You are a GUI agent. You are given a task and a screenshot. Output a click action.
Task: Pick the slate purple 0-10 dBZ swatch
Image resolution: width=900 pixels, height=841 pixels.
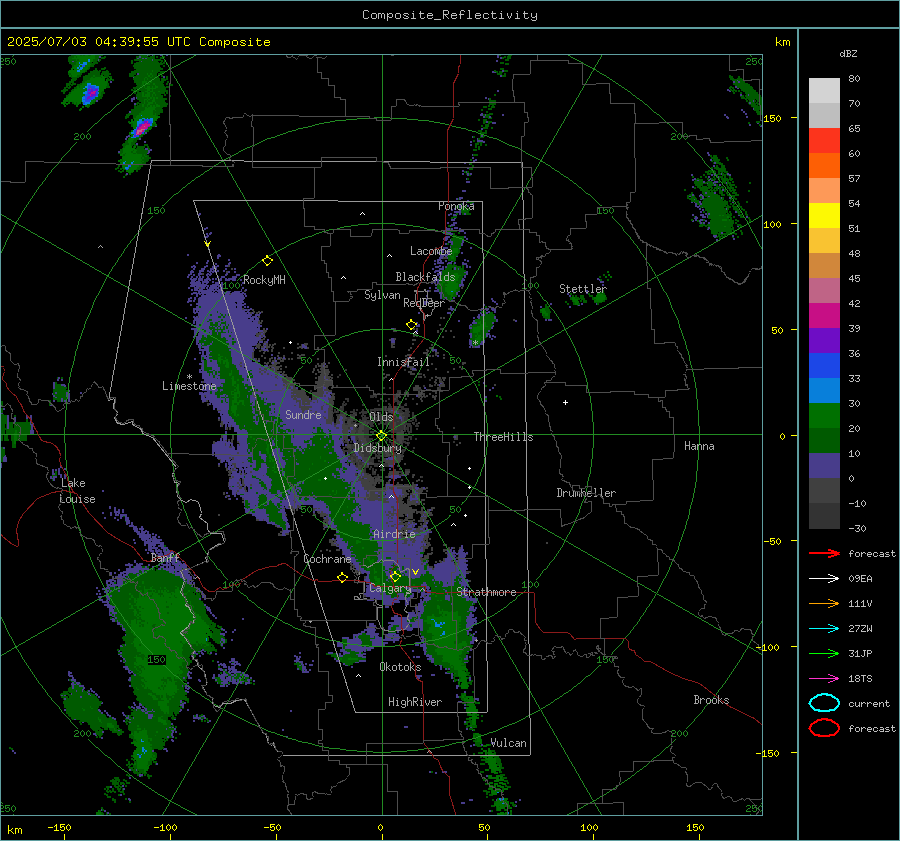[824, 466]
